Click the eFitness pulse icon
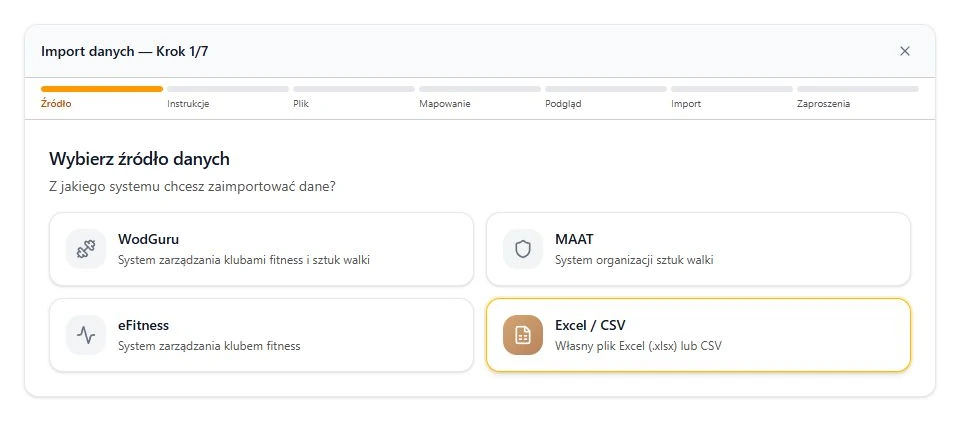Image resolution: width=960 pixels, height=421 pixels. coord(86,335)
